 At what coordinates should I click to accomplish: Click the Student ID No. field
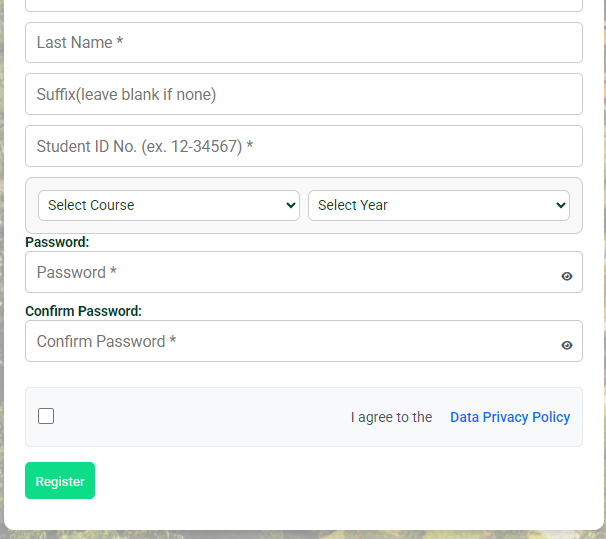(304, 146)
